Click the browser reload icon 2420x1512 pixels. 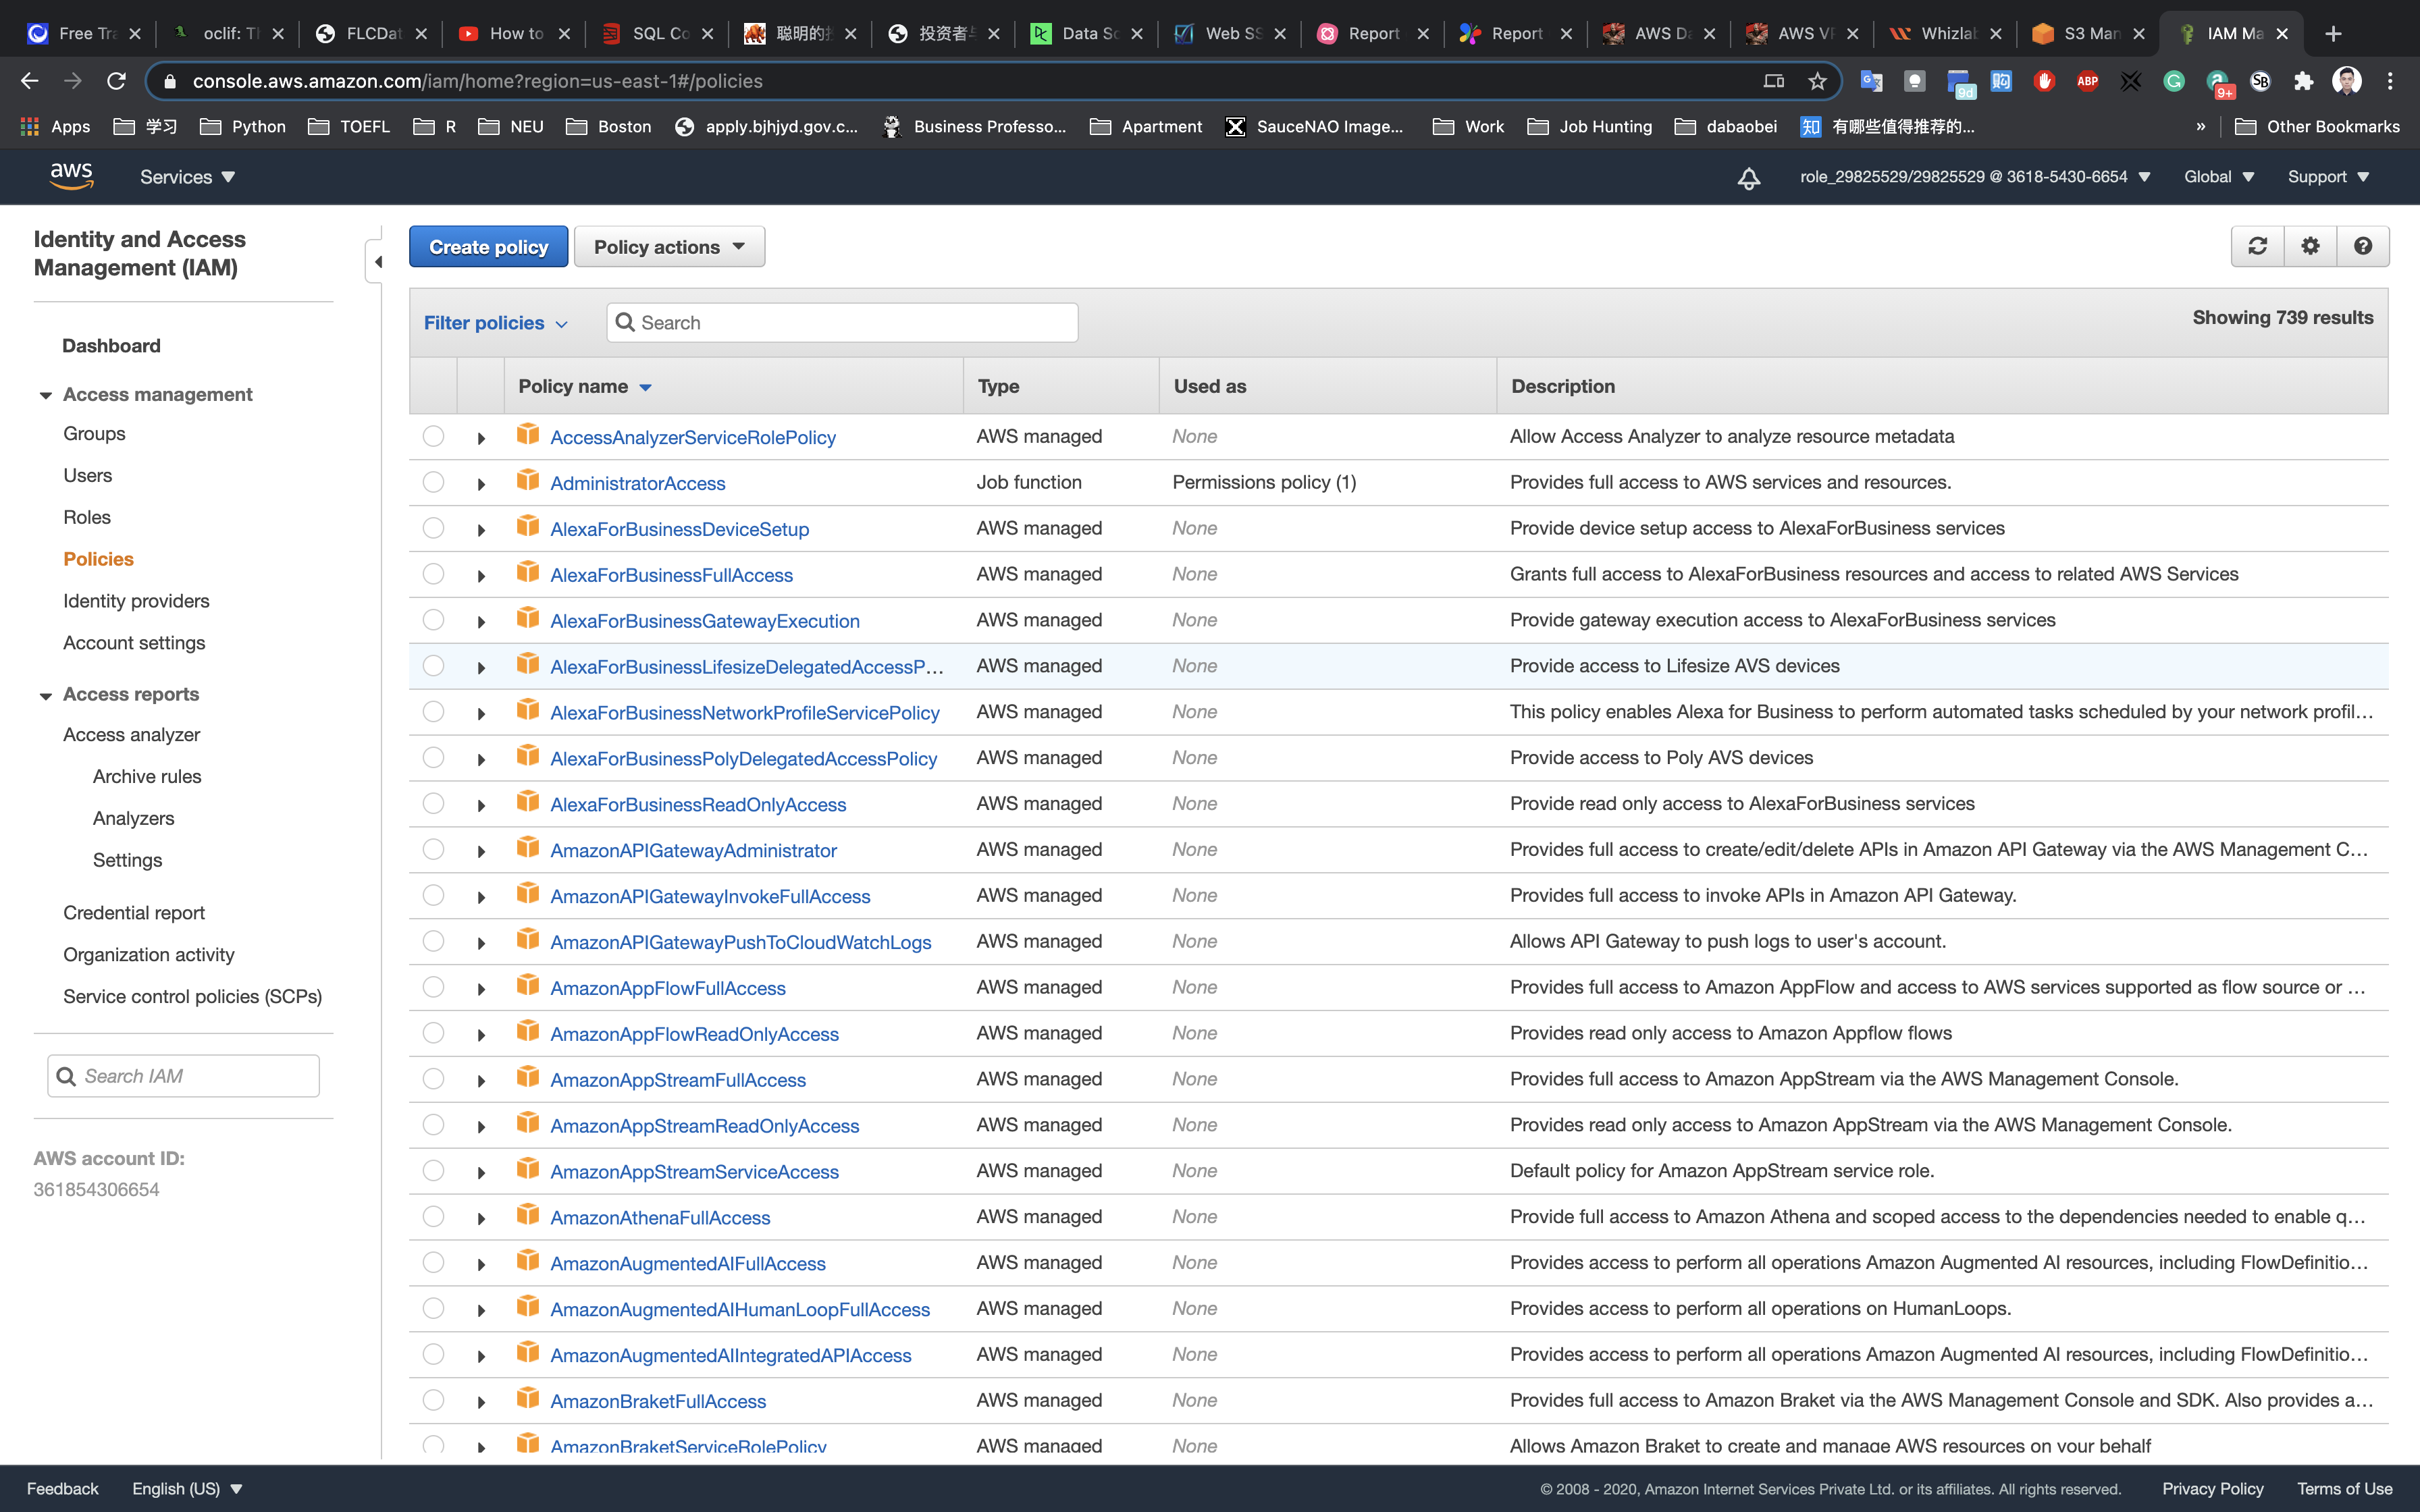(x=116, y=81)
